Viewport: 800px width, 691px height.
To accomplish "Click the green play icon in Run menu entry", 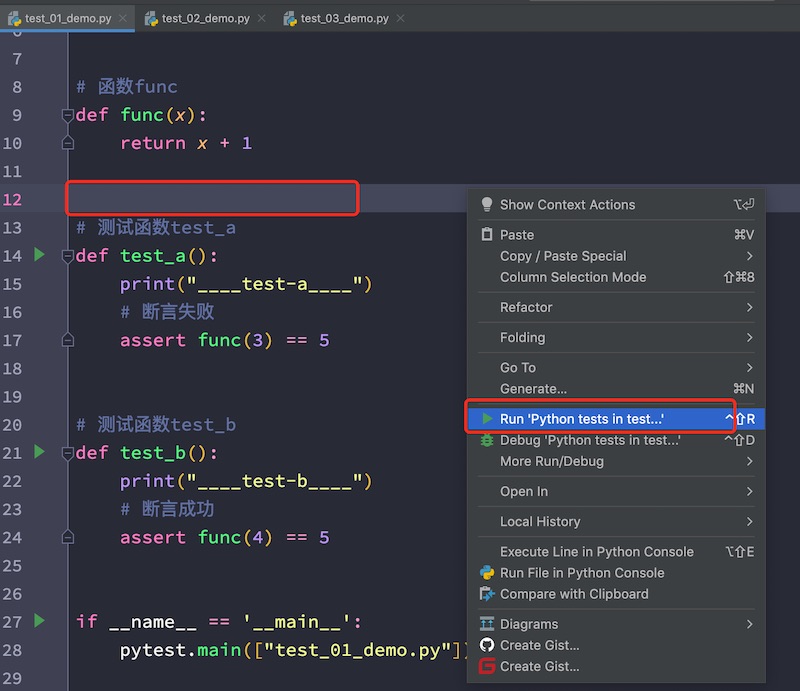I will coord(487,419).
